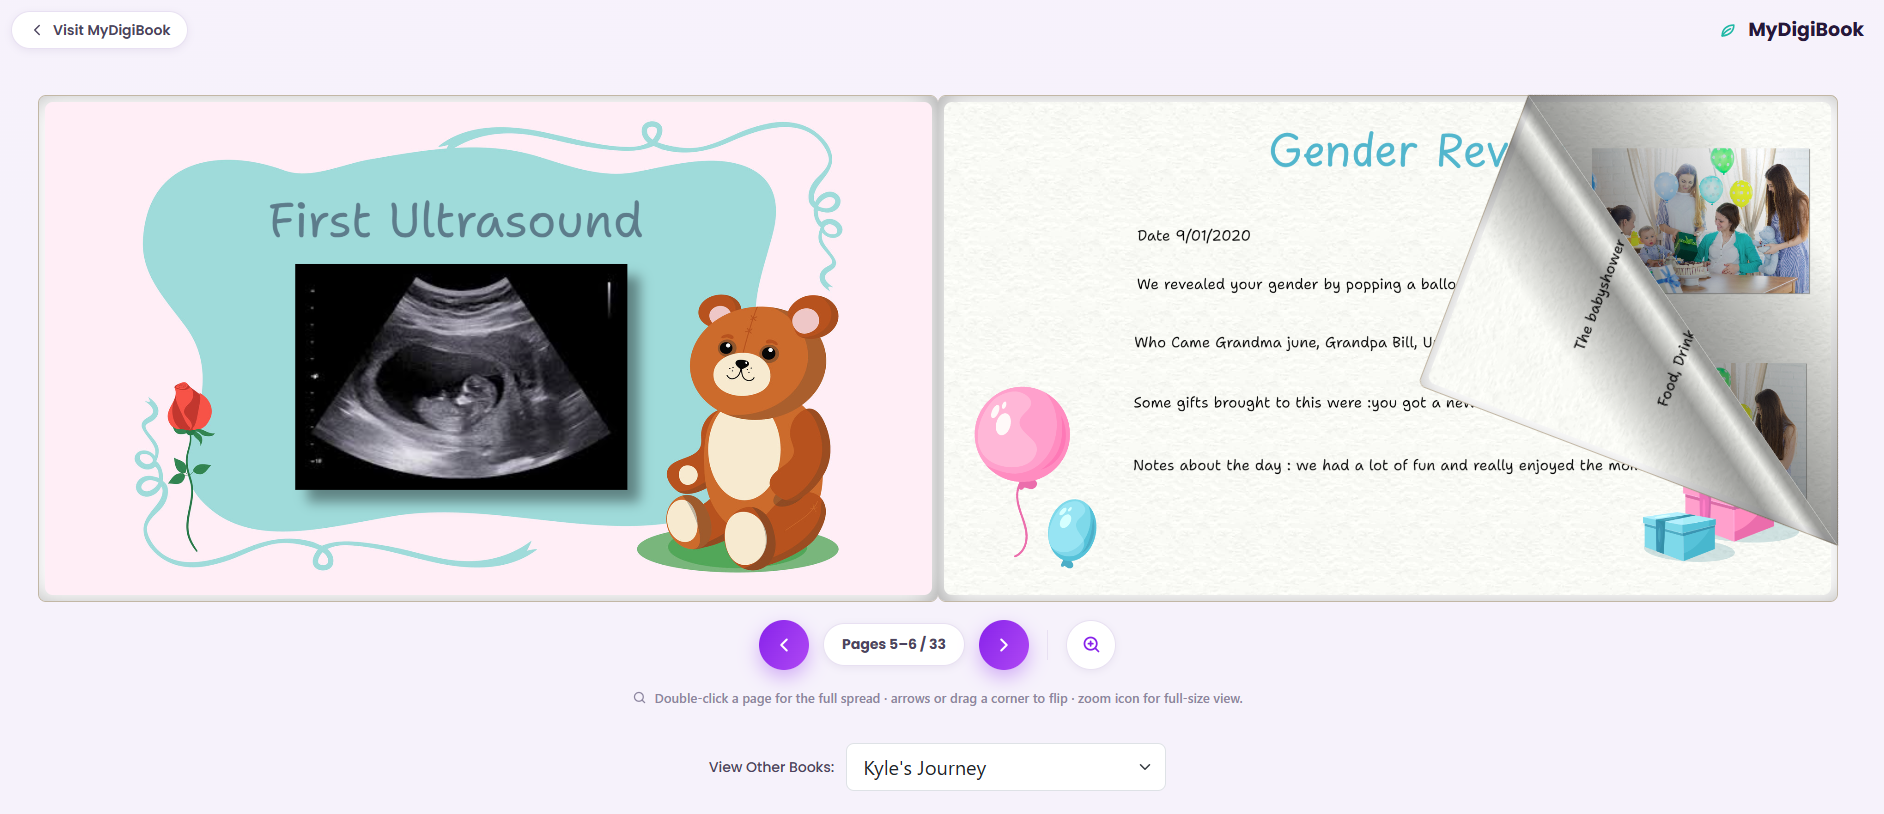Image resolution: width=1884 pixels, height=814 pixels.
Task: Click the baby shower photo thumbnail
Action: (x=1710, y=221)
